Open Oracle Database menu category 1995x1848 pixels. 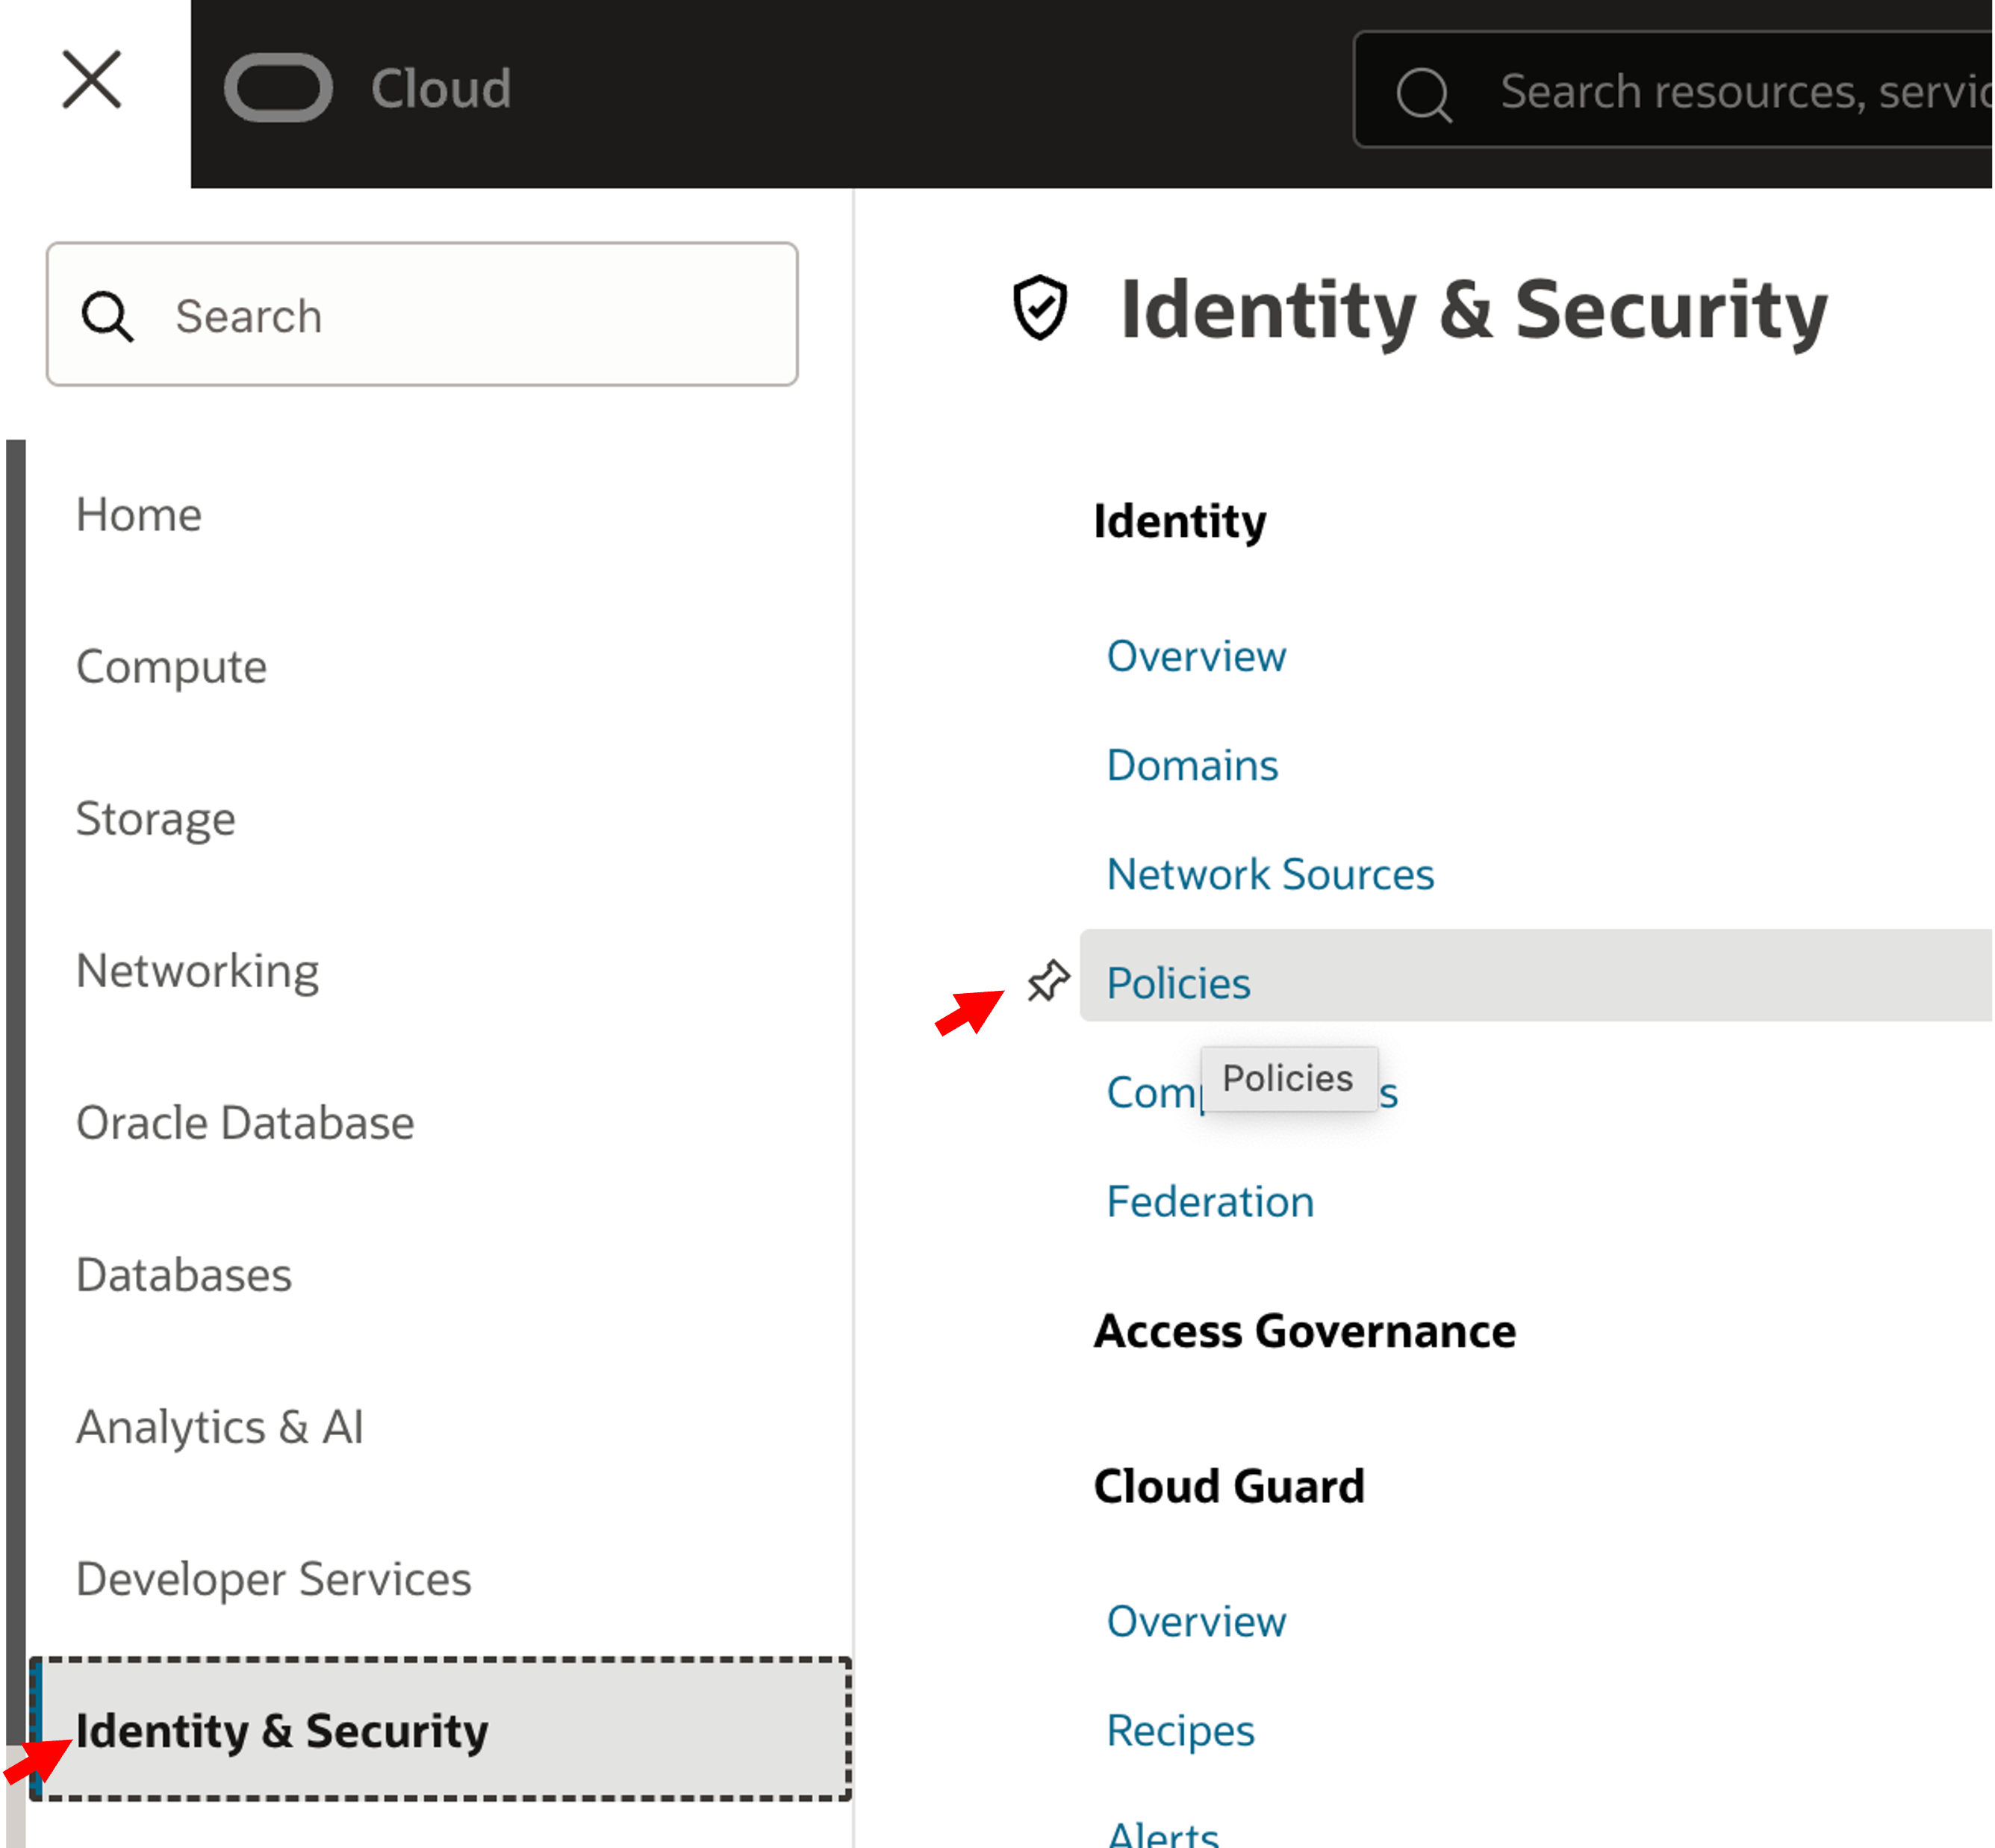pos(245,1123)
